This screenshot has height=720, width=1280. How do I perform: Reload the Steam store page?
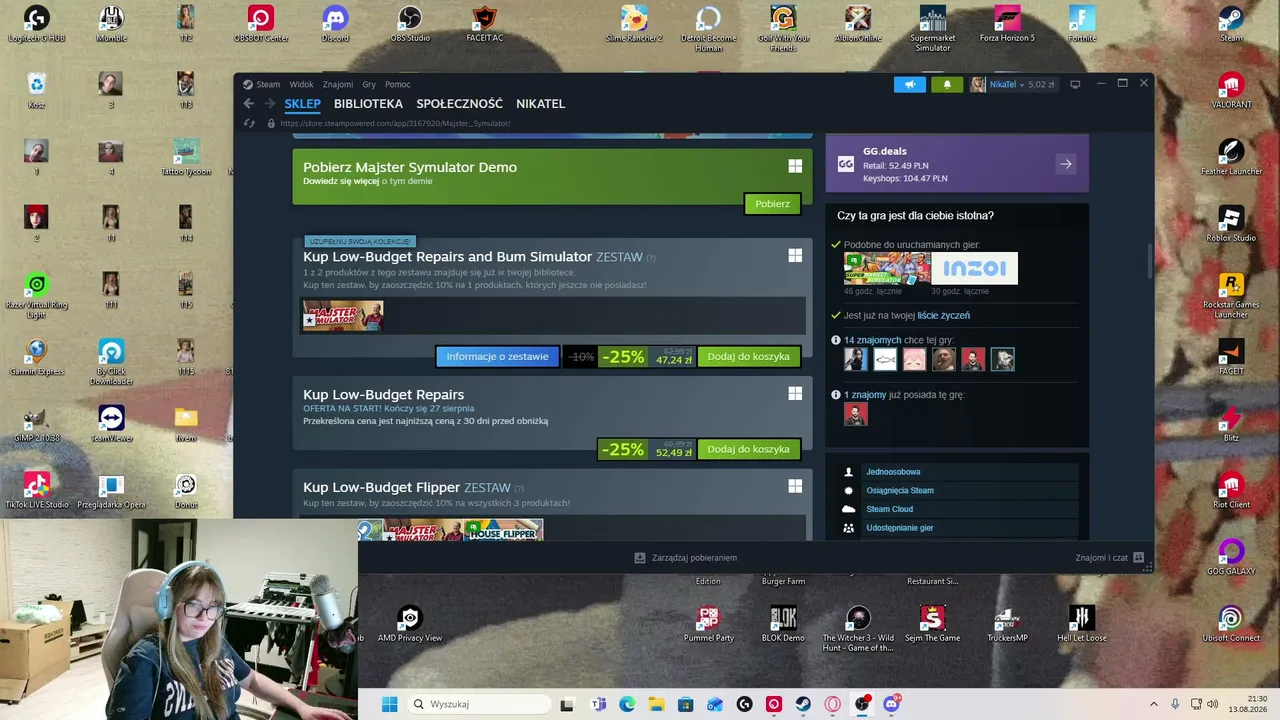click(250, 123)
